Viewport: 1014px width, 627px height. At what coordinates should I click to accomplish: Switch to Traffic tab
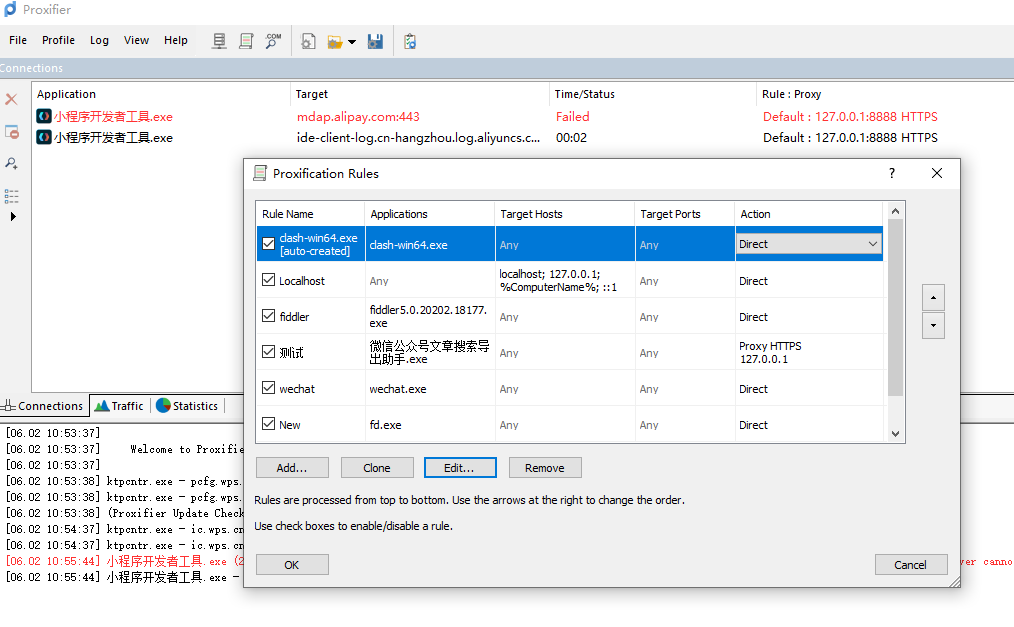click(x=120, y=406)
